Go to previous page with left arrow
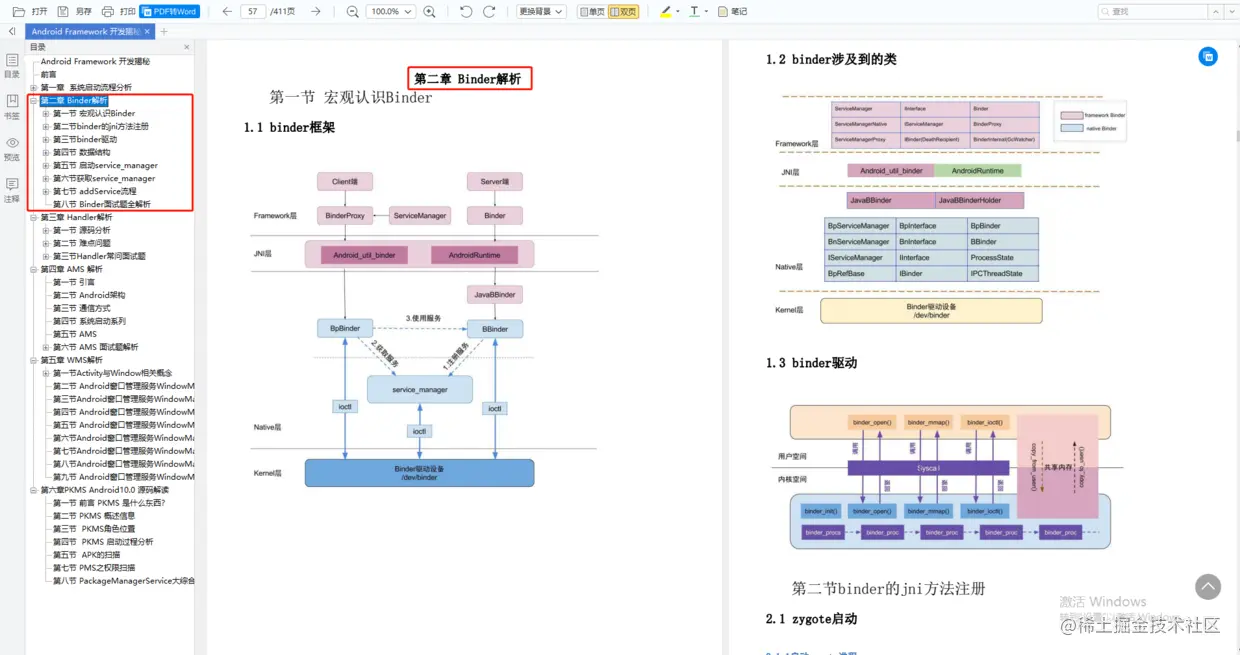 (227, 11)
